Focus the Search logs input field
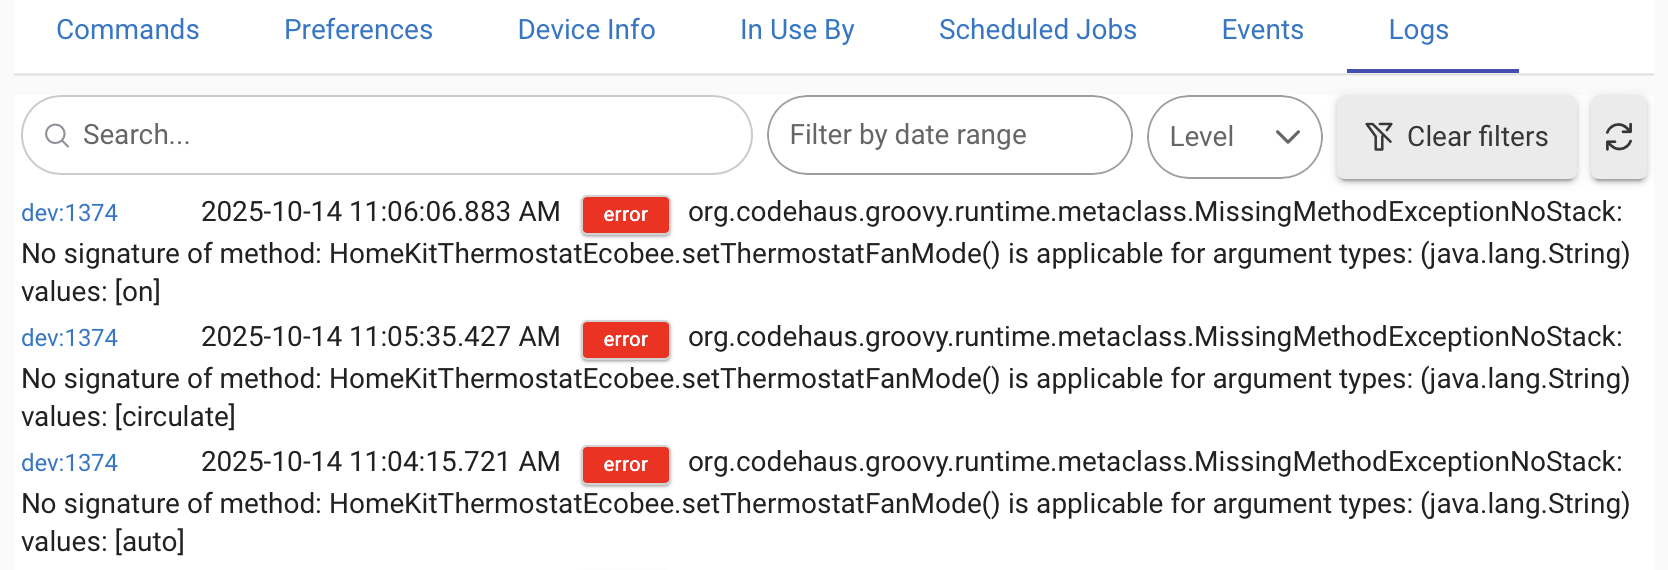The image size is (1668, 570). click(x=400, y=135)
